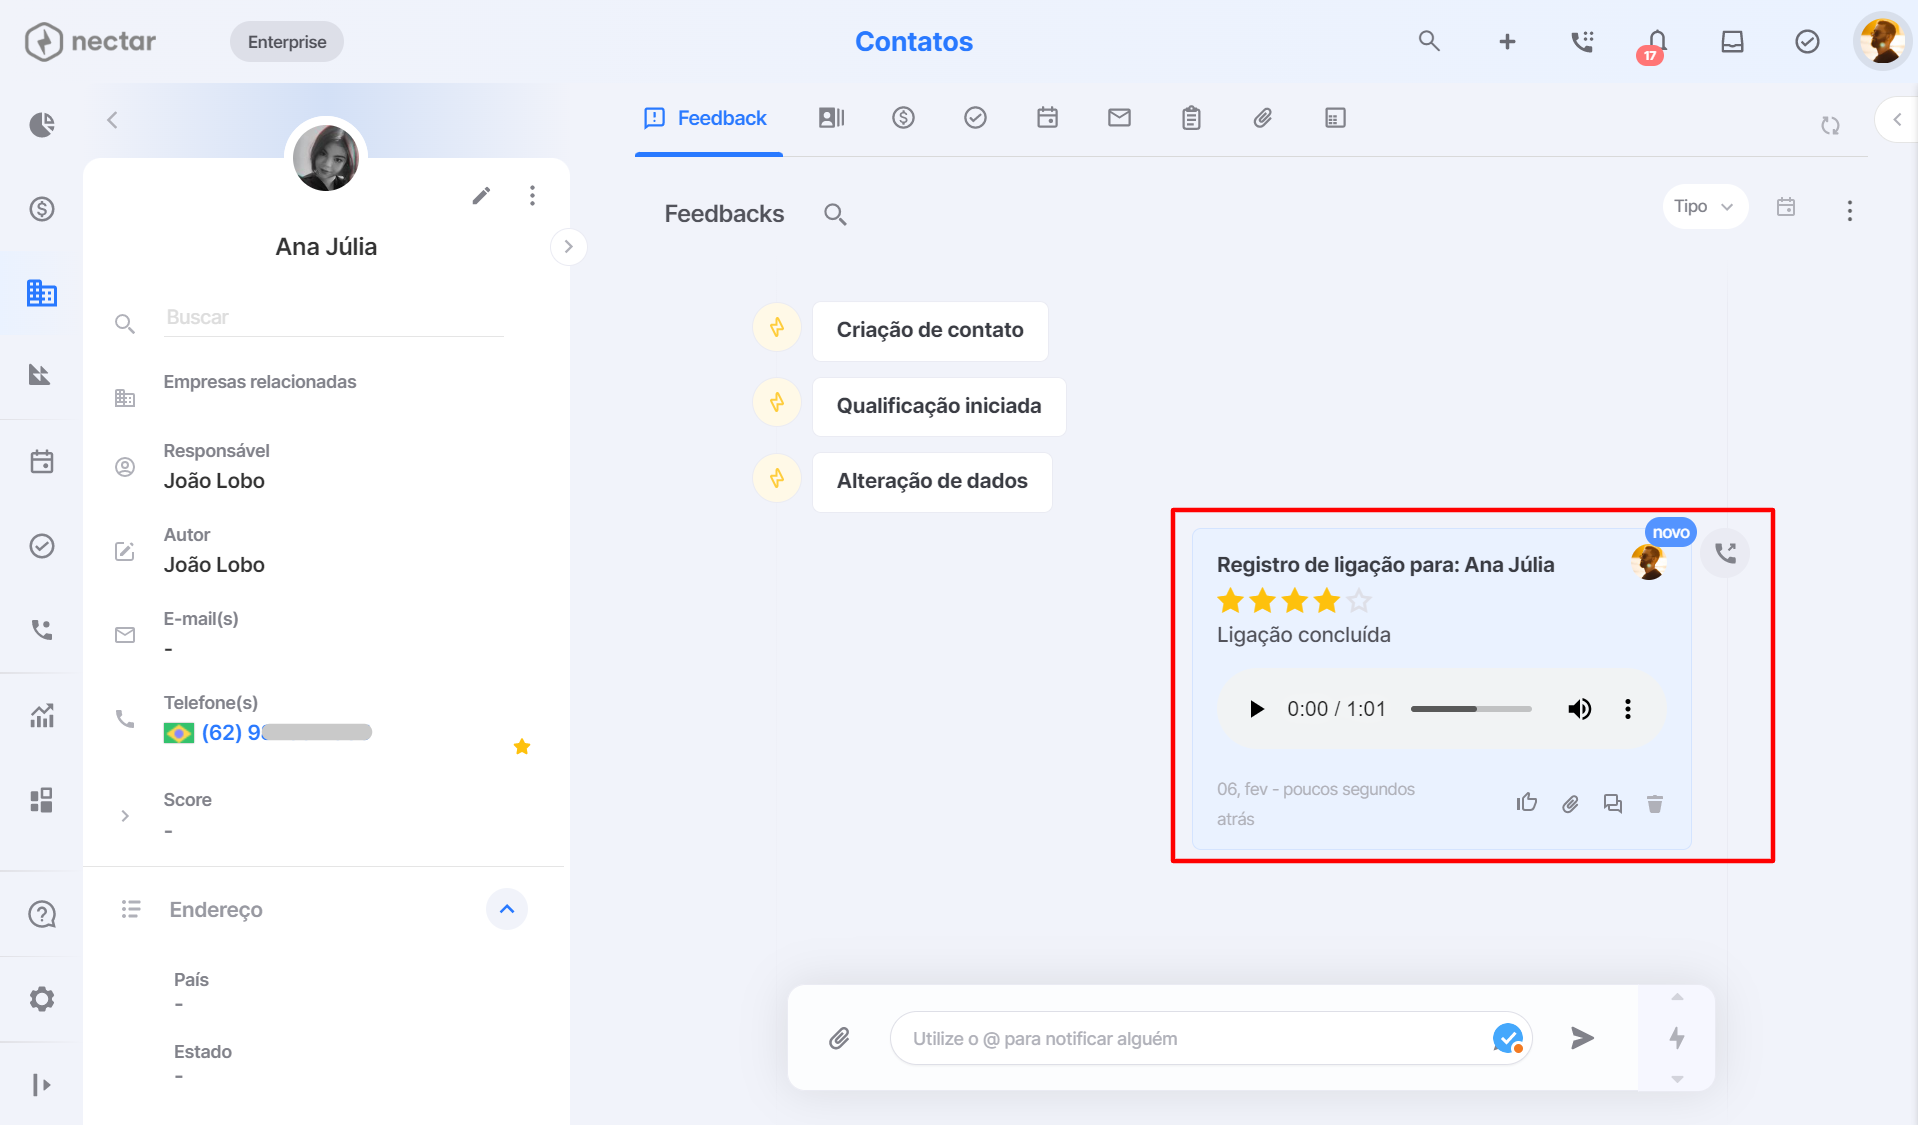
Task: Open the Tipo filter dropdown
Action: (1704, 207)
